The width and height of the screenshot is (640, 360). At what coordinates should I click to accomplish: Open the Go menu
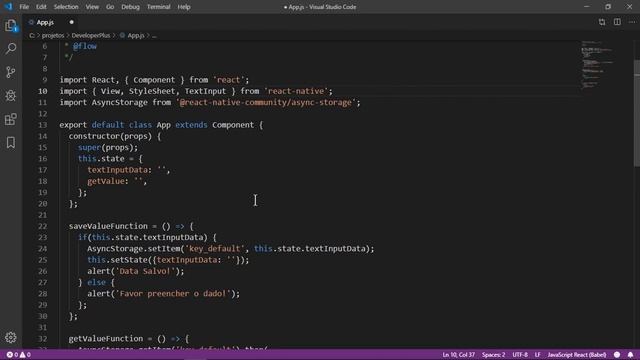pyautogui.click(x=110, y=7)
